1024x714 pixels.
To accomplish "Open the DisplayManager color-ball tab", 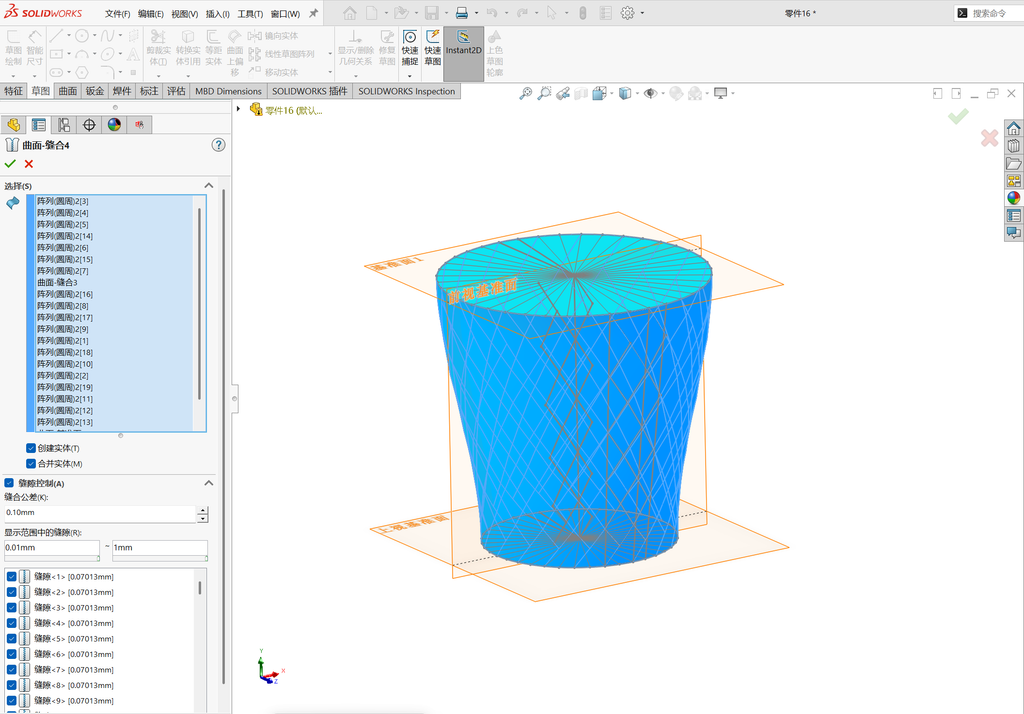I will 114,125.
